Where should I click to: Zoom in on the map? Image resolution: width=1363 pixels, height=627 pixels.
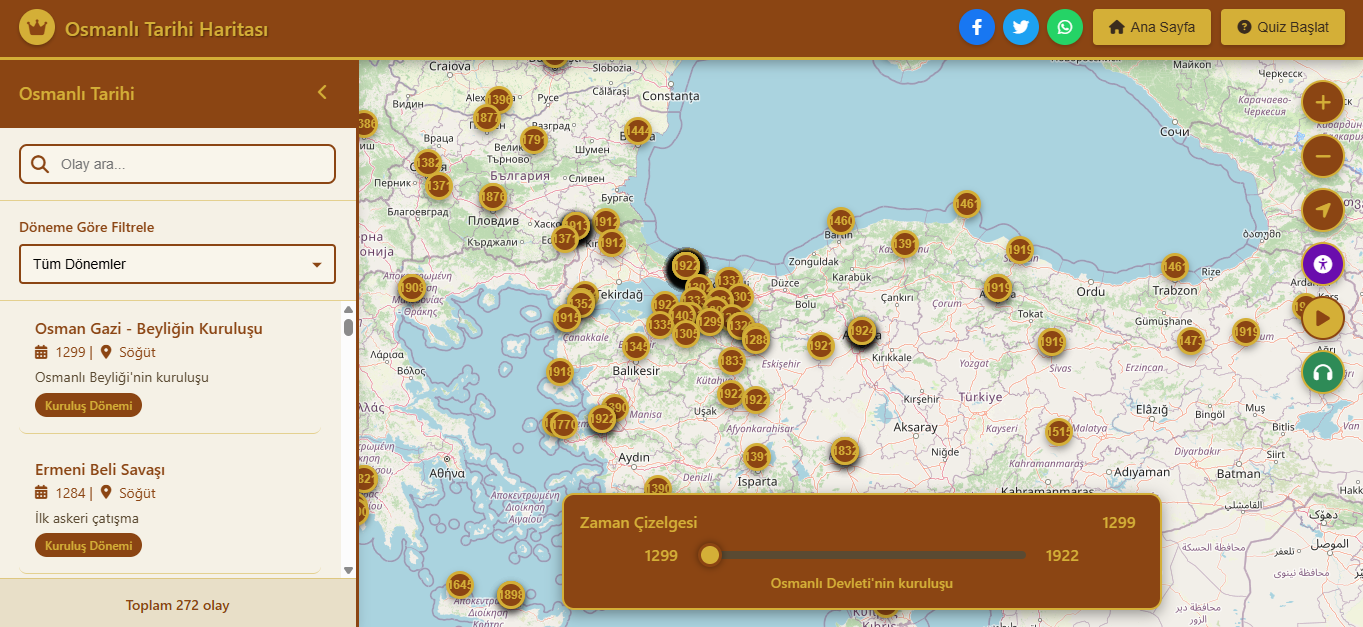pyautogui.click(x=1322, y=101)
